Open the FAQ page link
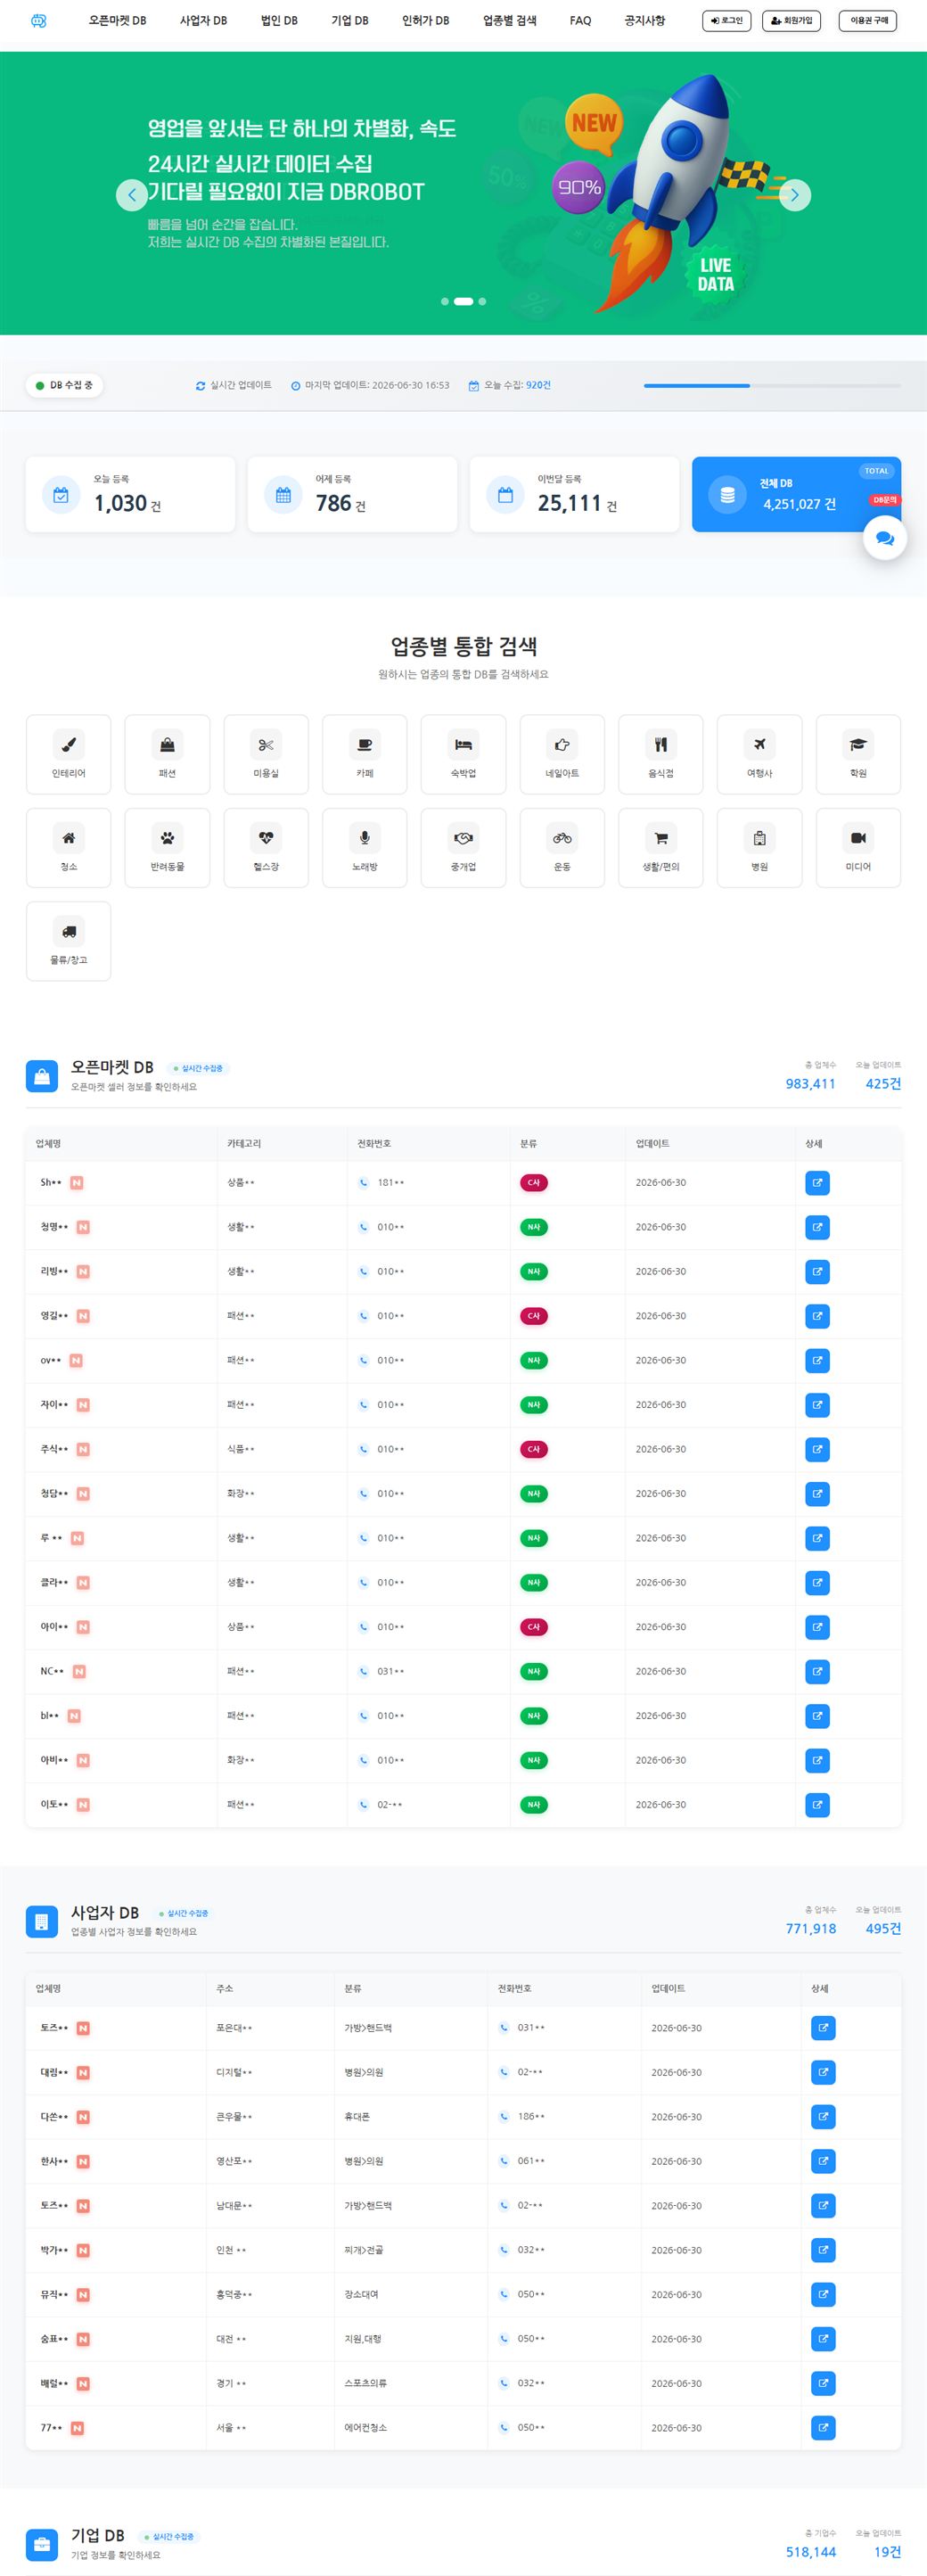 click(x=580, y=20)
